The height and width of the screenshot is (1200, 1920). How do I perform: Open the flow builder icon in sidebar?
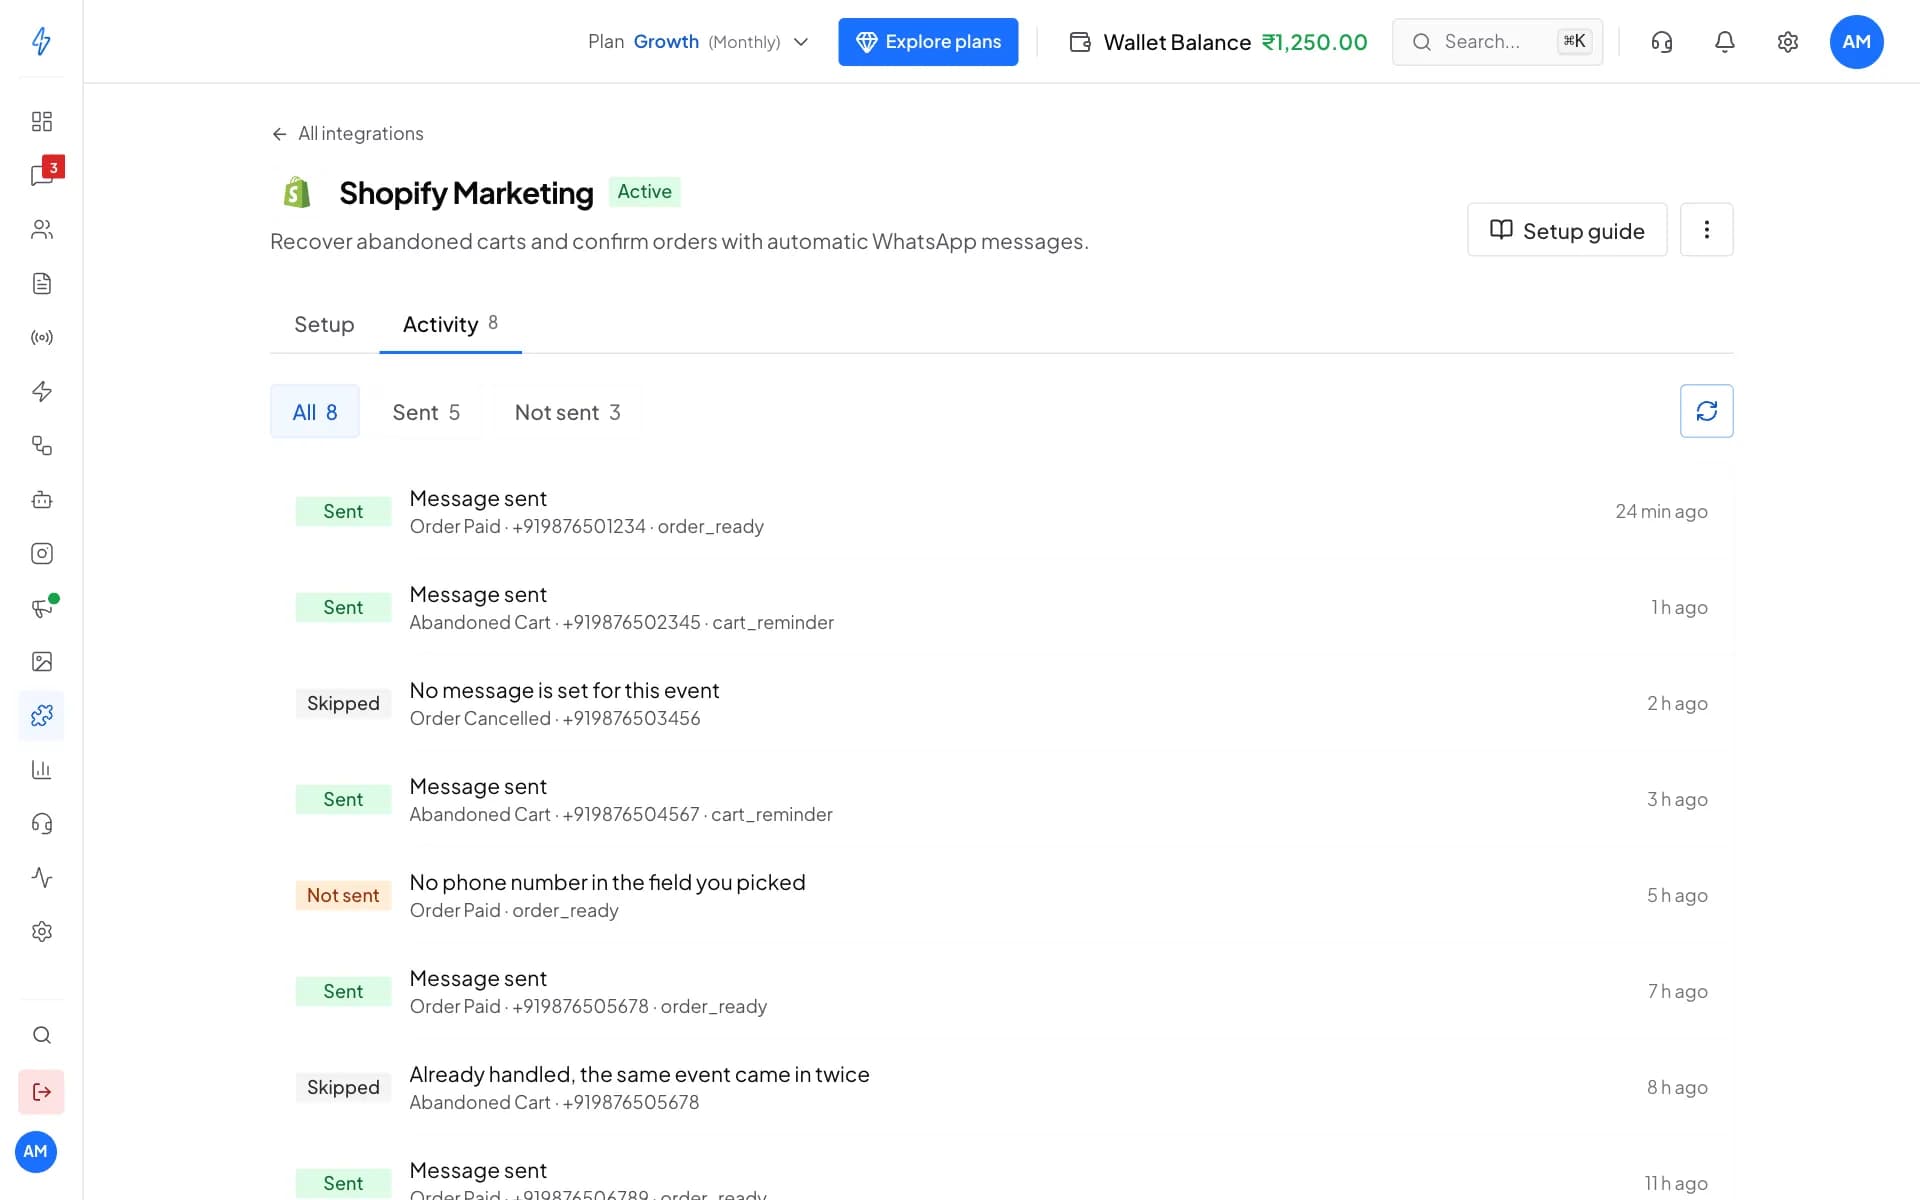click(41, 445)
